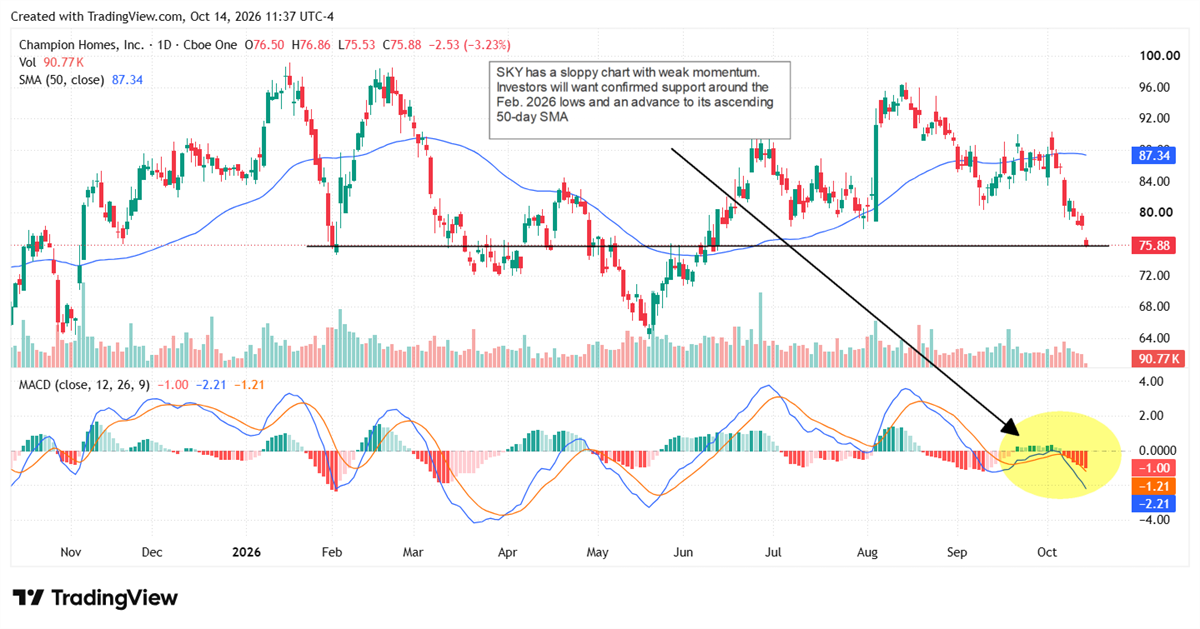Click the 0.0000 MACD axis label
Screen dimensions: 1200x629
pyautogui.click(x=1155, y=451)
